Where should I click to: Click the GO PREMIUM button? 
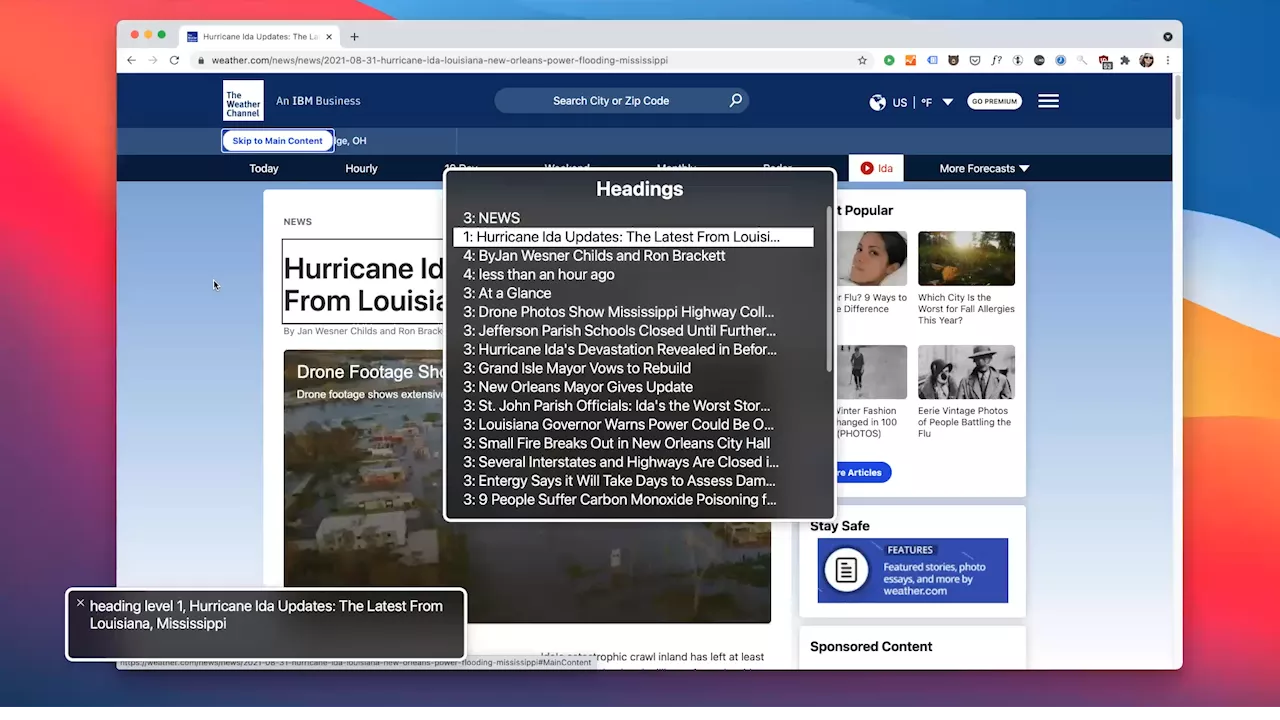tap(994, 101)
